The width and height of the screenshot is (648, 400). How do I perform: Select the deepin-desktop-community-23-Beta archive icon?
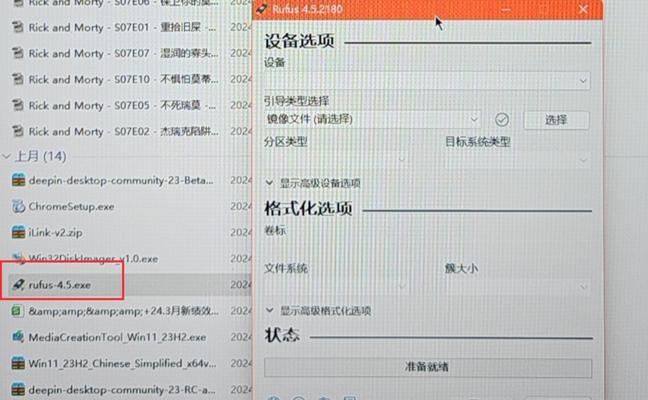click(18, 180)
